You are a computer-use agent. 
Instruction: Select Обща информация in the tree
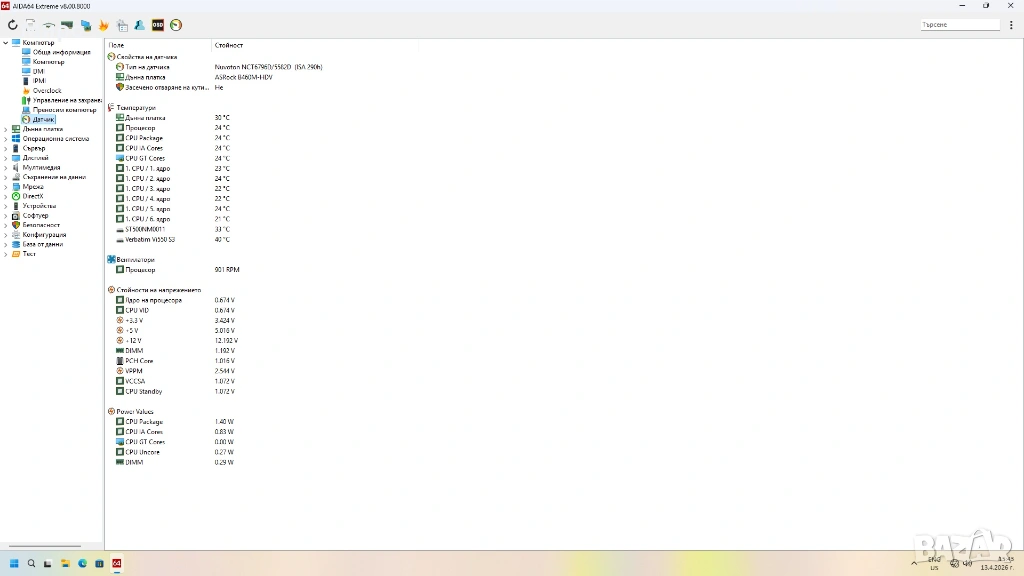click(61, 52)
